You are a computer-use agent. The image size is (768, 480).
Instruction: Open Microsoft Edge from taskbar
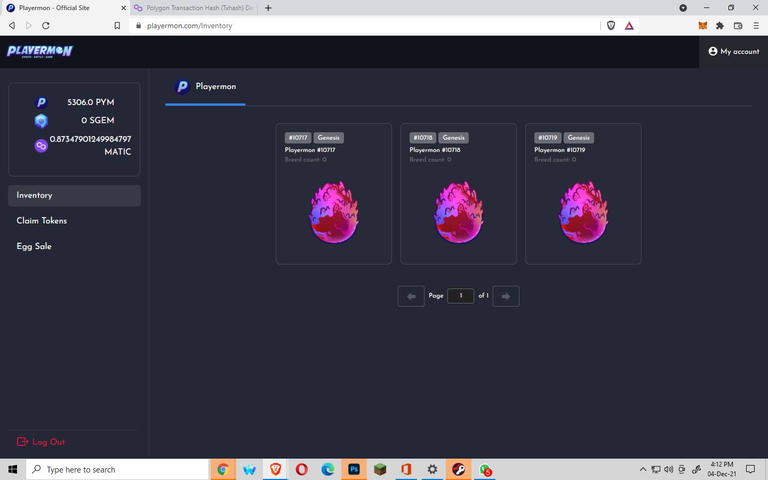pos(328,470)
